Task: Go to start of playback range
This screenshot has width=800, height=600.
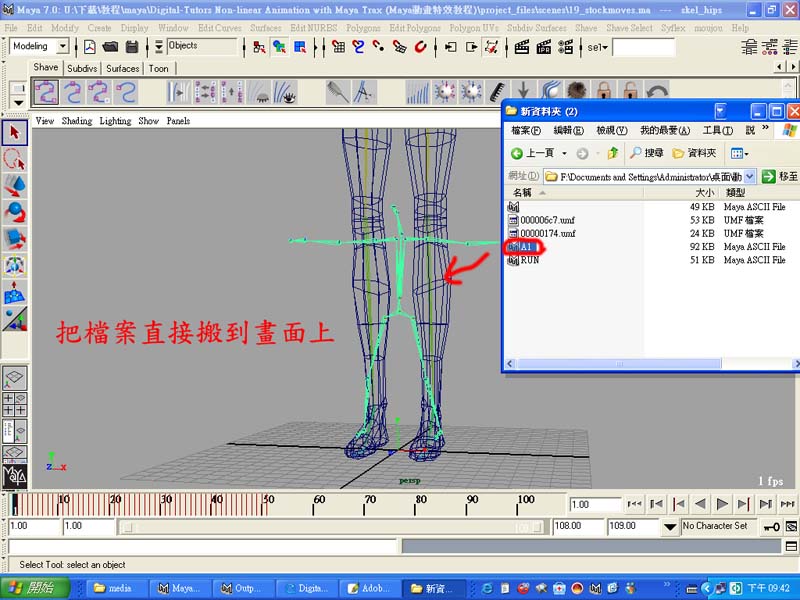Action: coord(634,504)
